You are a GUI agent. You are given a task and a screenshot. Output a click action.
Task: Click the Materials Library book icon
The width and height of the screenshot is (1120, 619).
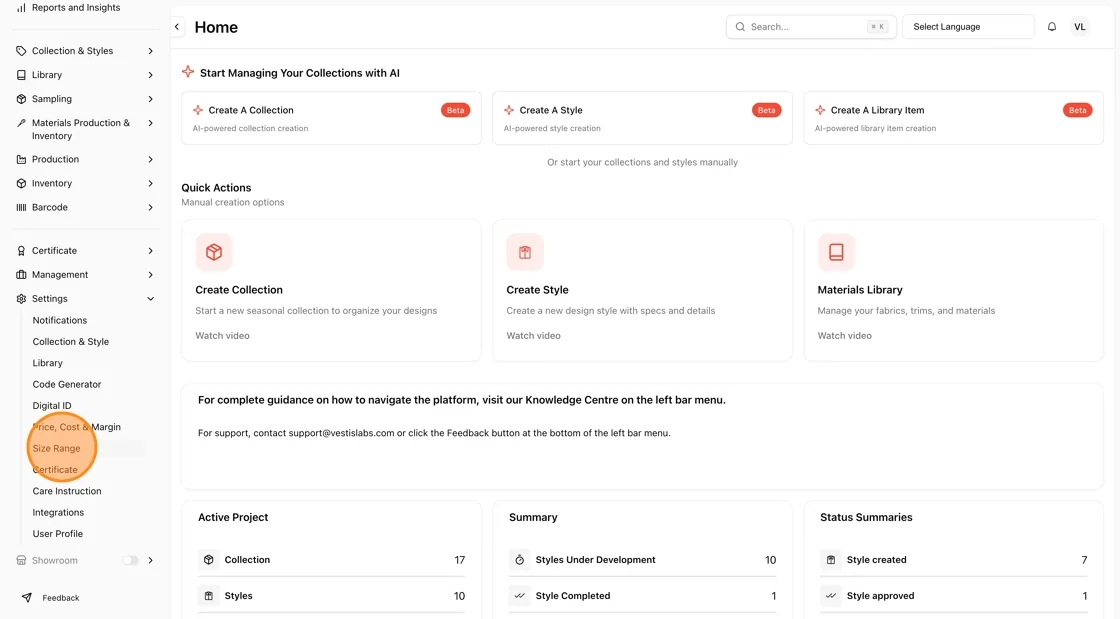click(x=836, y=252)
